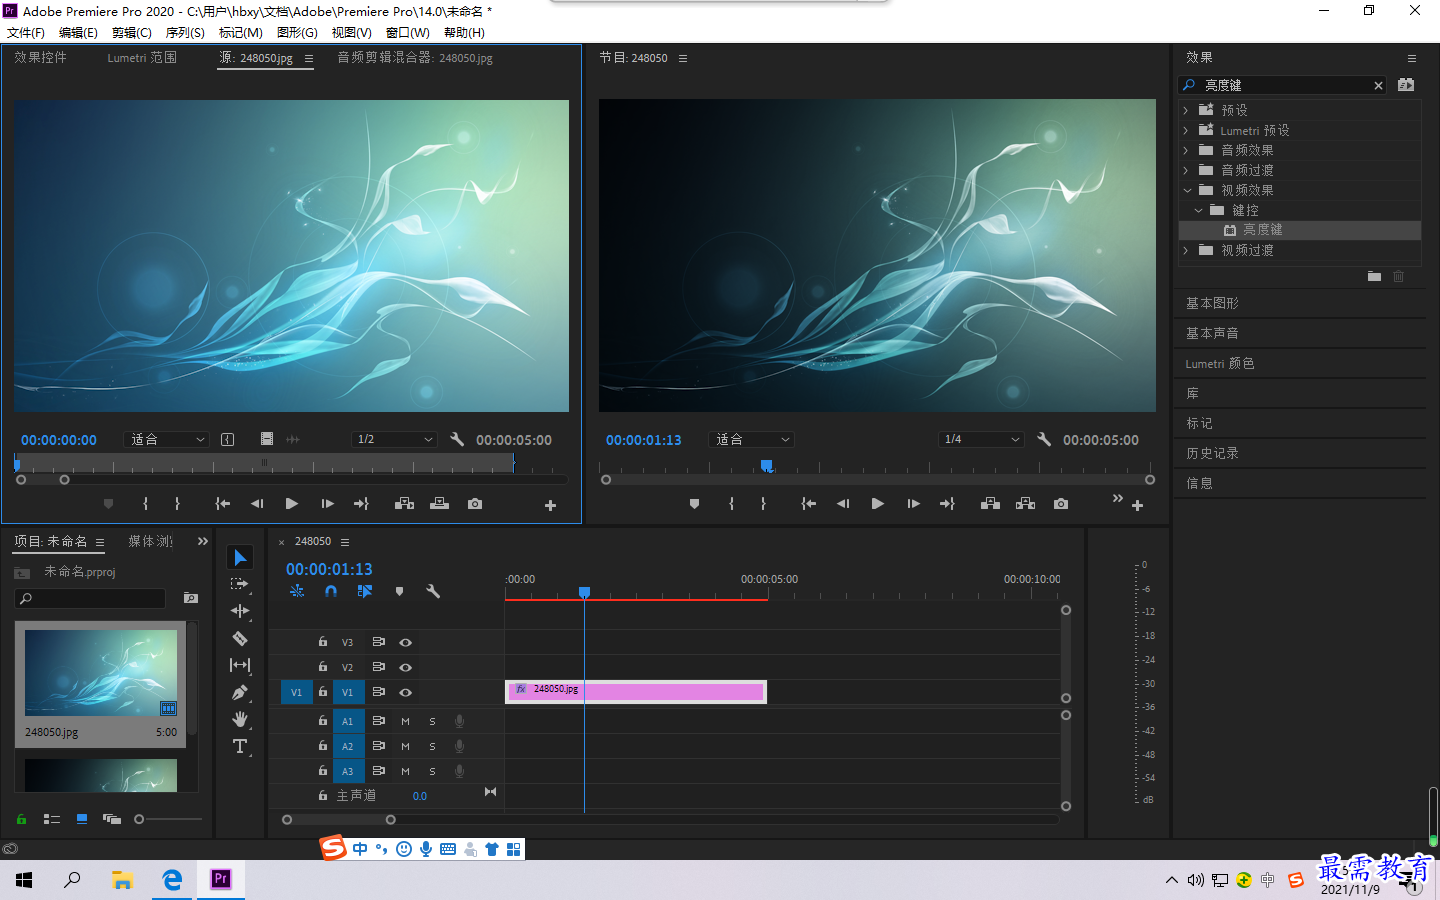Viewport: 1440px width, 900px height.
Task: Step forward one frame in Source monitor
Action: [x=327, y=504]
